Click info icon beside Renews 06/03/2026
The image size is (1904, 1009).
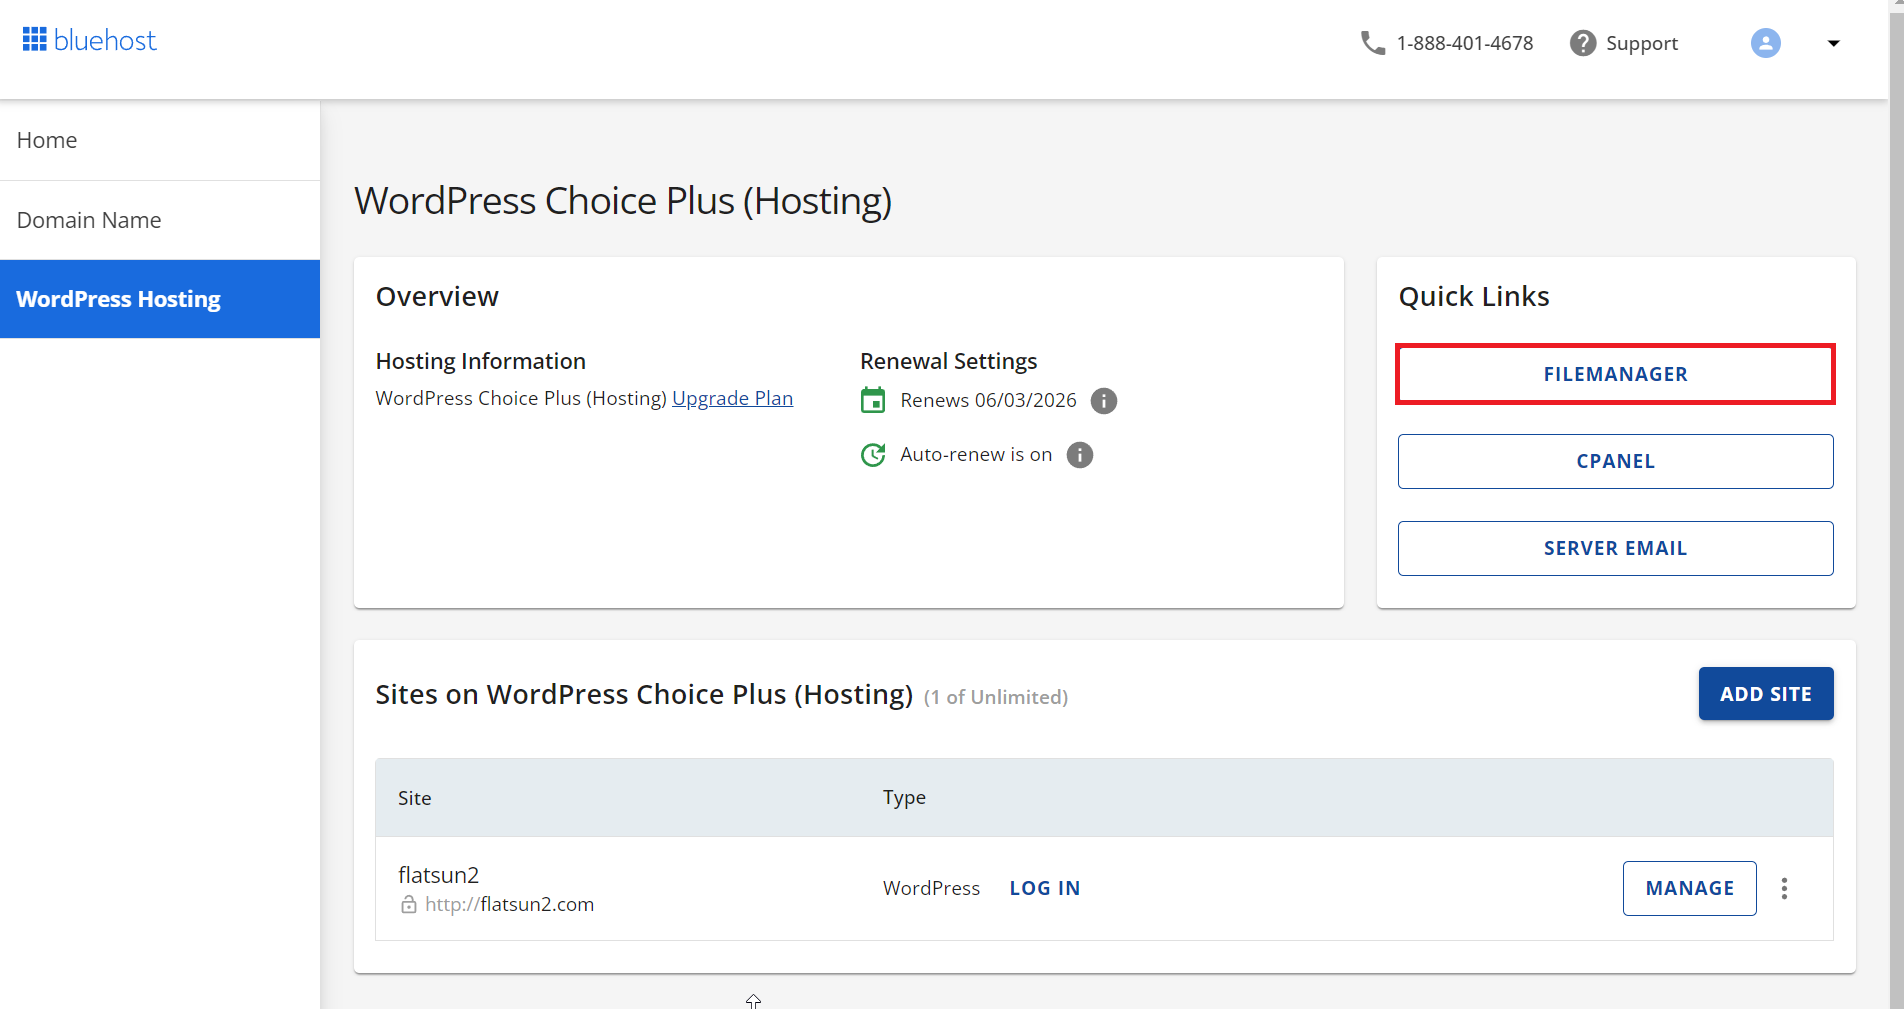point(1104,401)
